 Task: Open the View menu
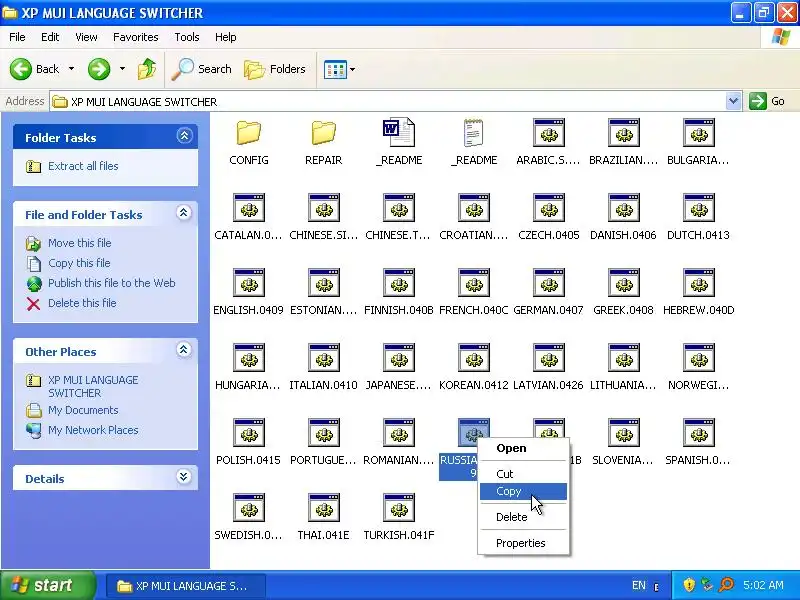tap(86, 37)
